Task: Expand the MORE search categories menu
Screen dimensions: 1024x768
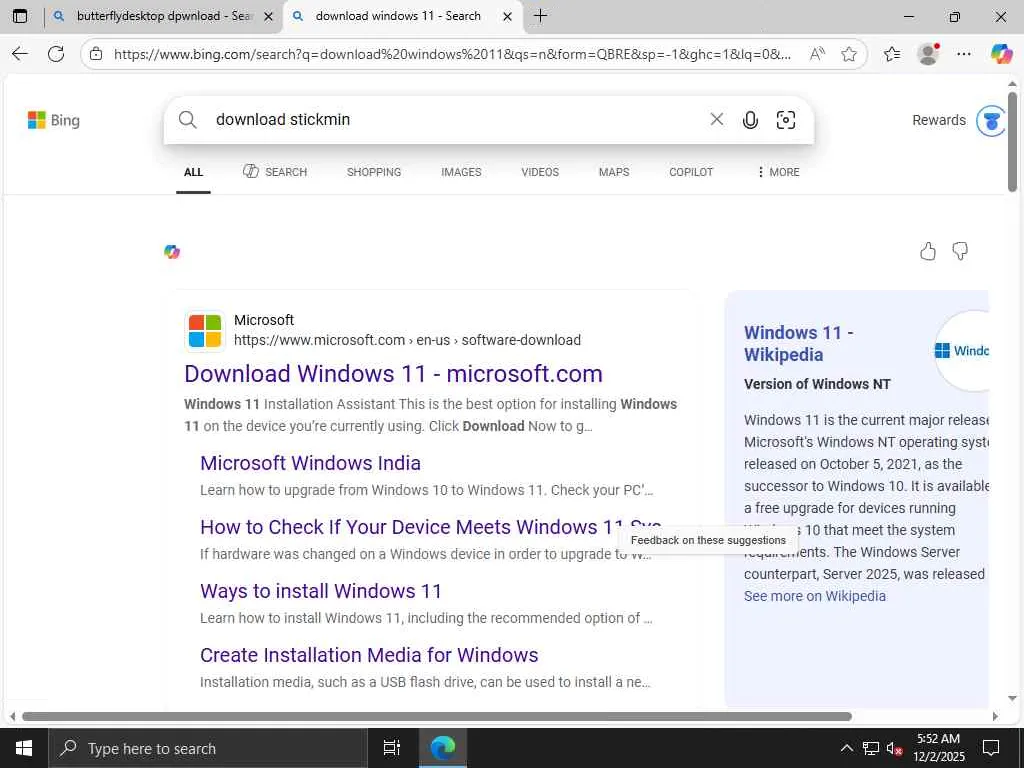Action: (x=778, y=172)
